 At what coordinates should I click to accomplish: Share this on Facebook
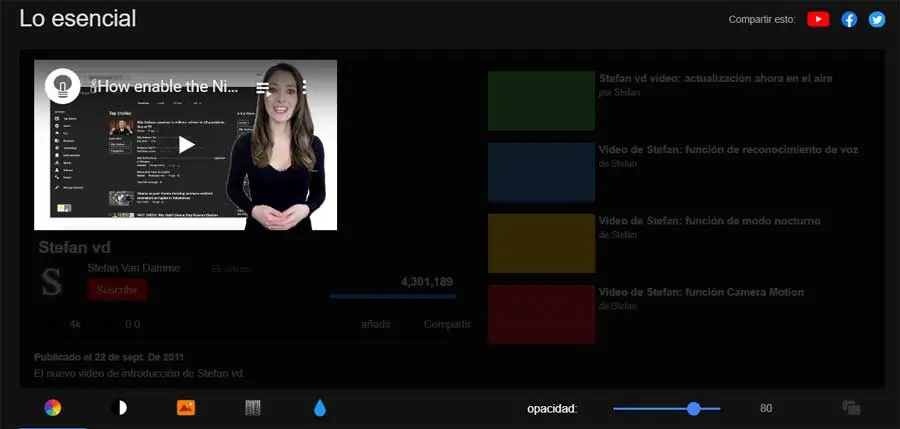click(849, 20)
